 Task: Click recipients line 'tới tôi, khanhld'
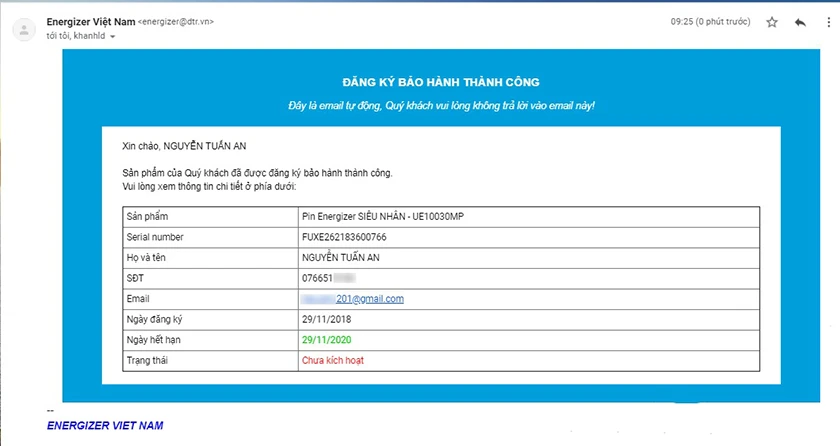click(x=76, y=36)
